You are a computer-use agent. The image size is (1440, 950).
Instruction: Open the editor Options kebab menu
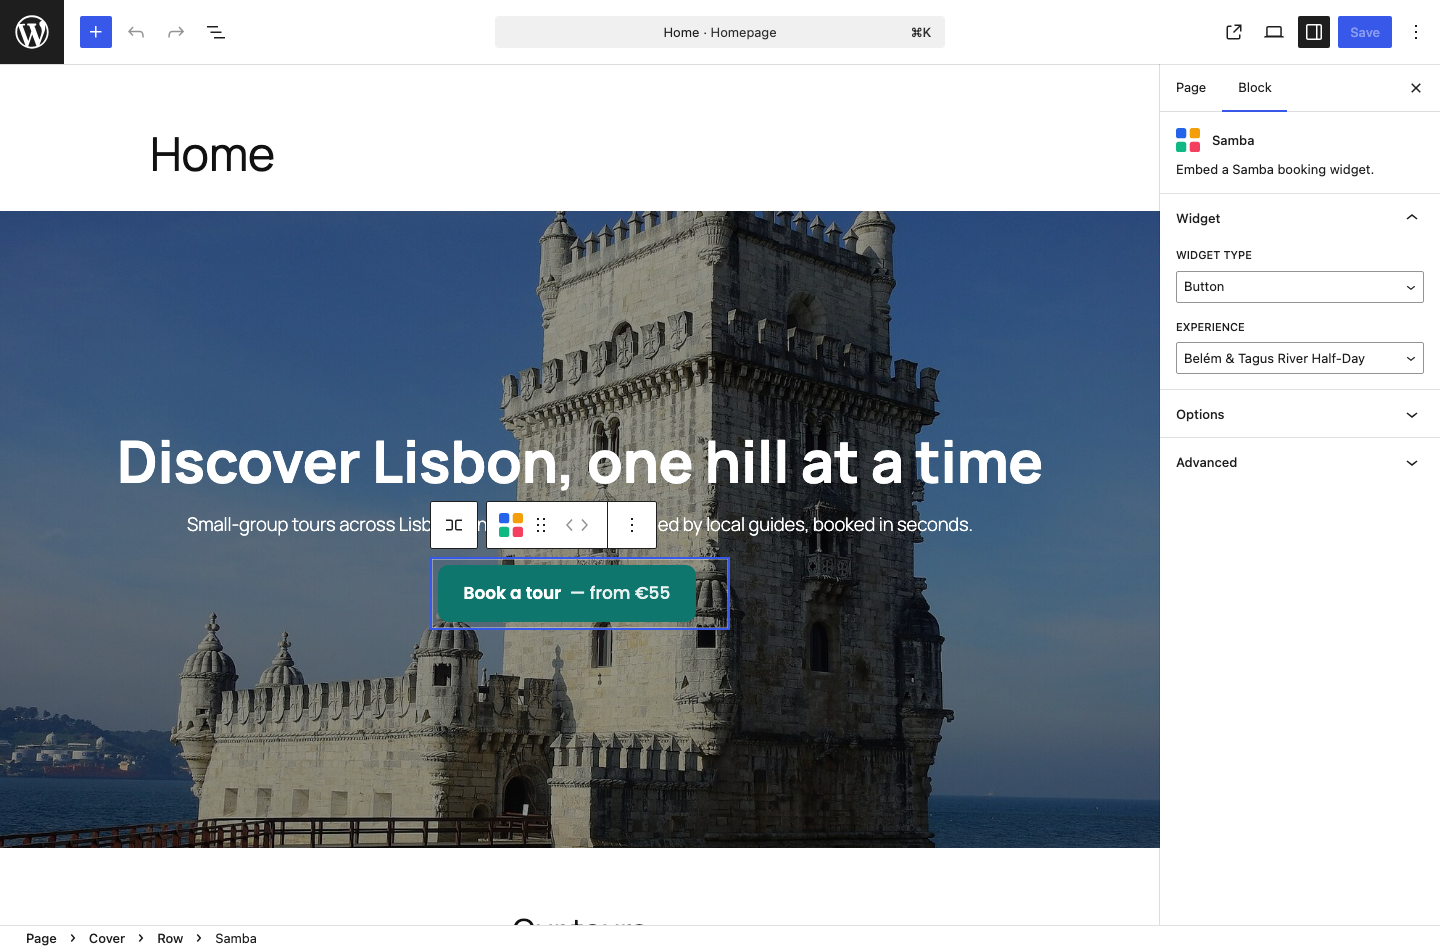pyautogui.click(x=1416, y=32)
